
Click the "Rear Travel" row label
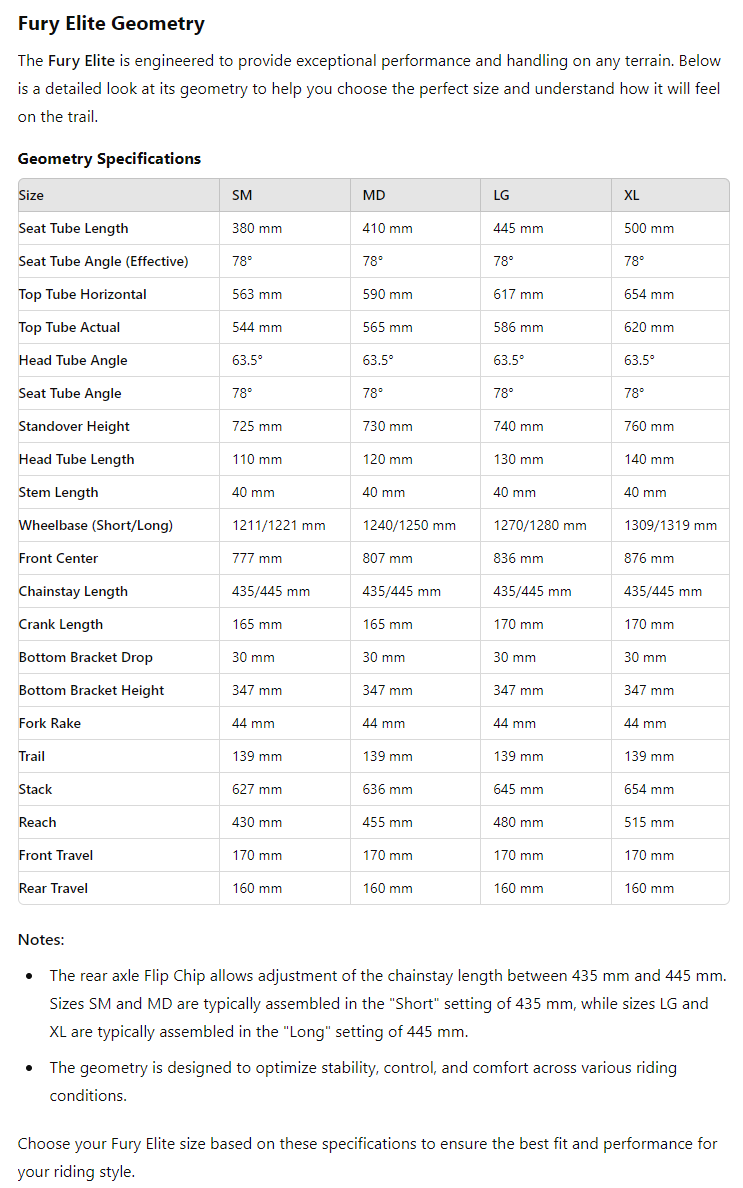[53, 888]
